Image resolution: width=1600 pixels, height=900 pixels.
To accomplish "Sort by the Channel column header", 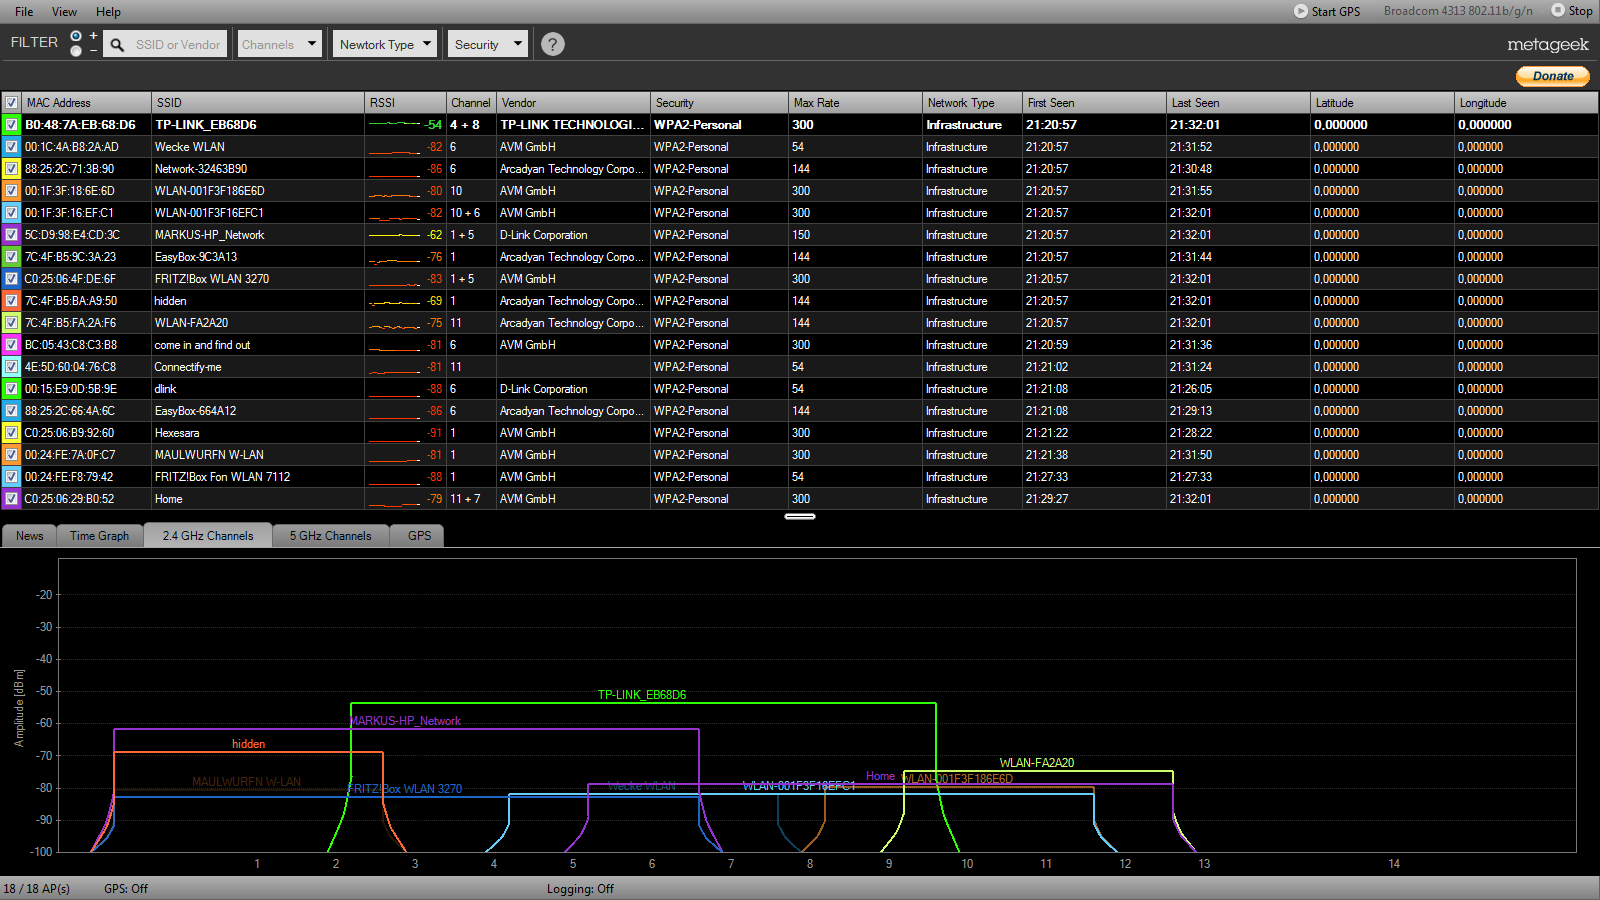I will pos(471,103).
